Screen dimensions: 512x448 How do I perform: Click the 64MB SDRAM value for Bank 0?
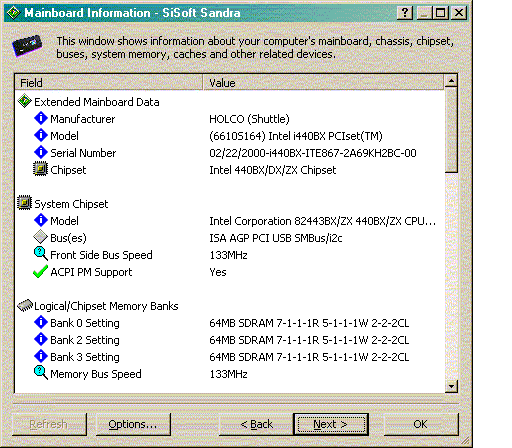309,323
